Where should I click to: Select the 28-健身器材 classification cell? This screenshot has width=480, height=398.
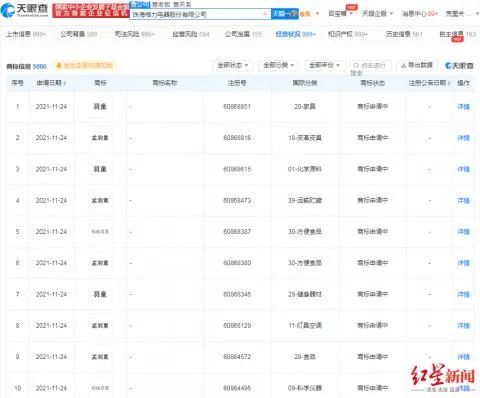305,294
